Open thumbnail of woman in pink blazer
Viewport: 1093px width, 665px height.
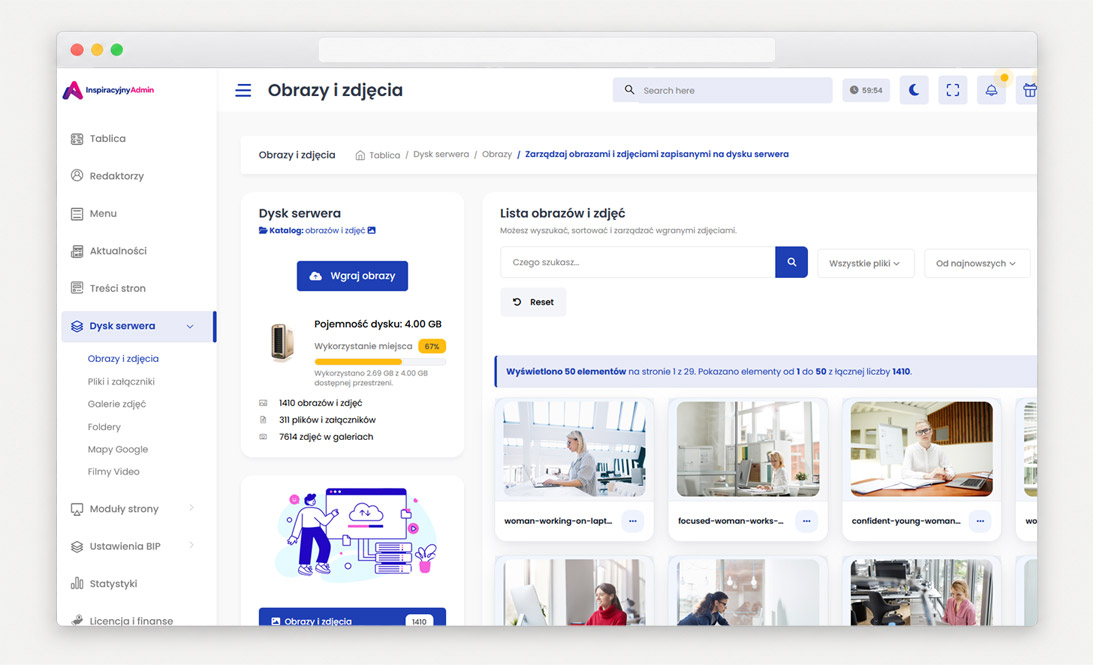coord(922,592)
